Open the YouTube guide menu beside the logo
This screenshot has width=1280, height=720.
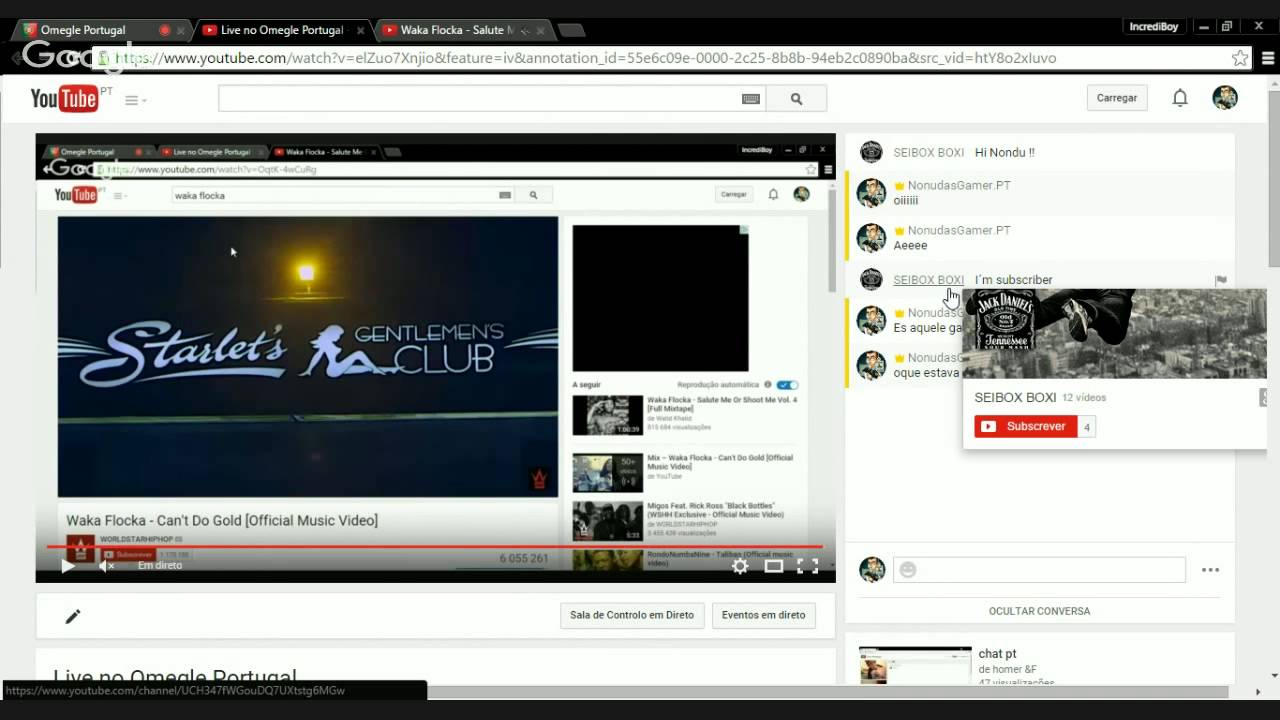(135, 100)
